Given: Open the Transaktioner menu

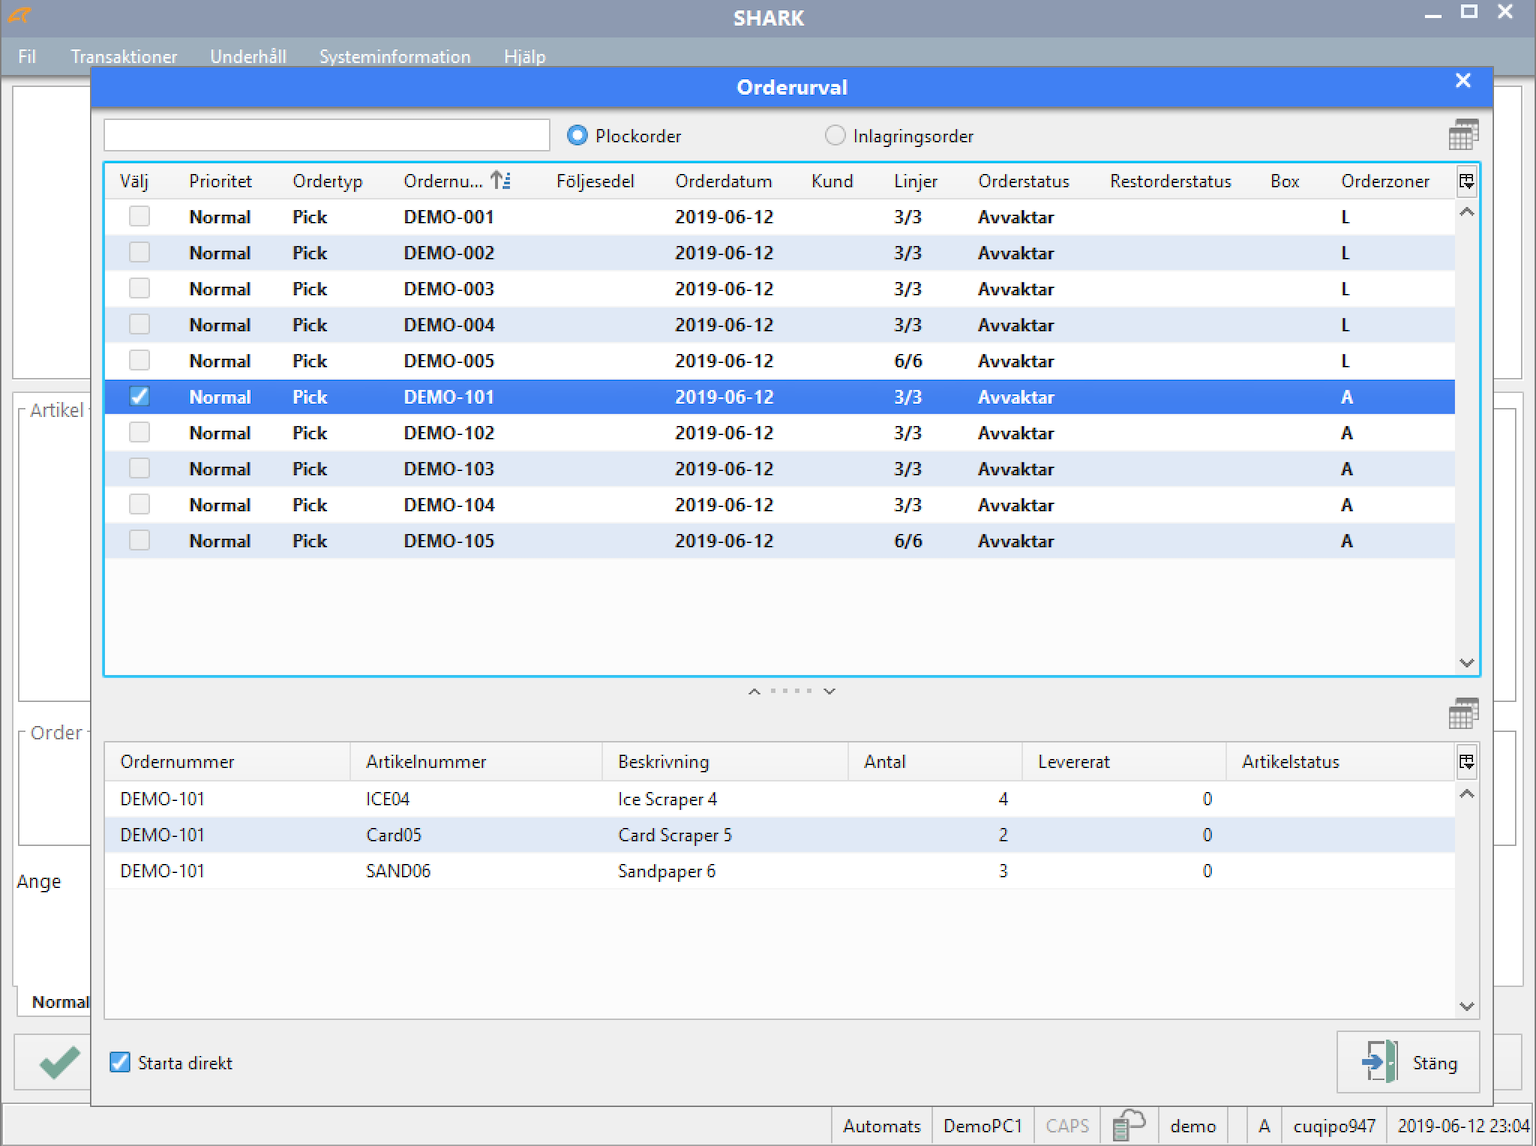Looking at the screenshot, I should tap(124, 56).
